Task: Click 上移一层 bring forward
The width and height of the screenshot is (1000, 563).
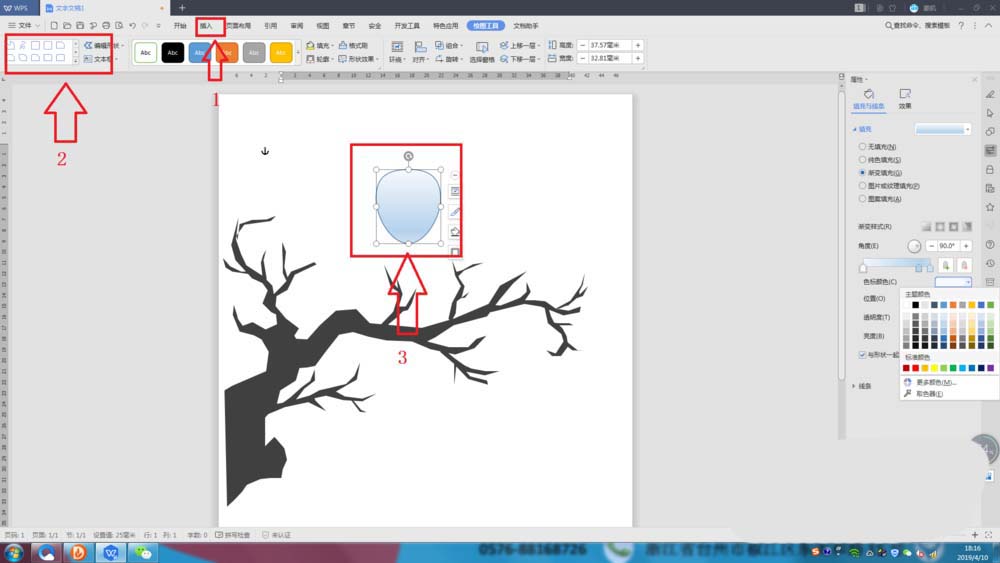Action: click(520, 45)
